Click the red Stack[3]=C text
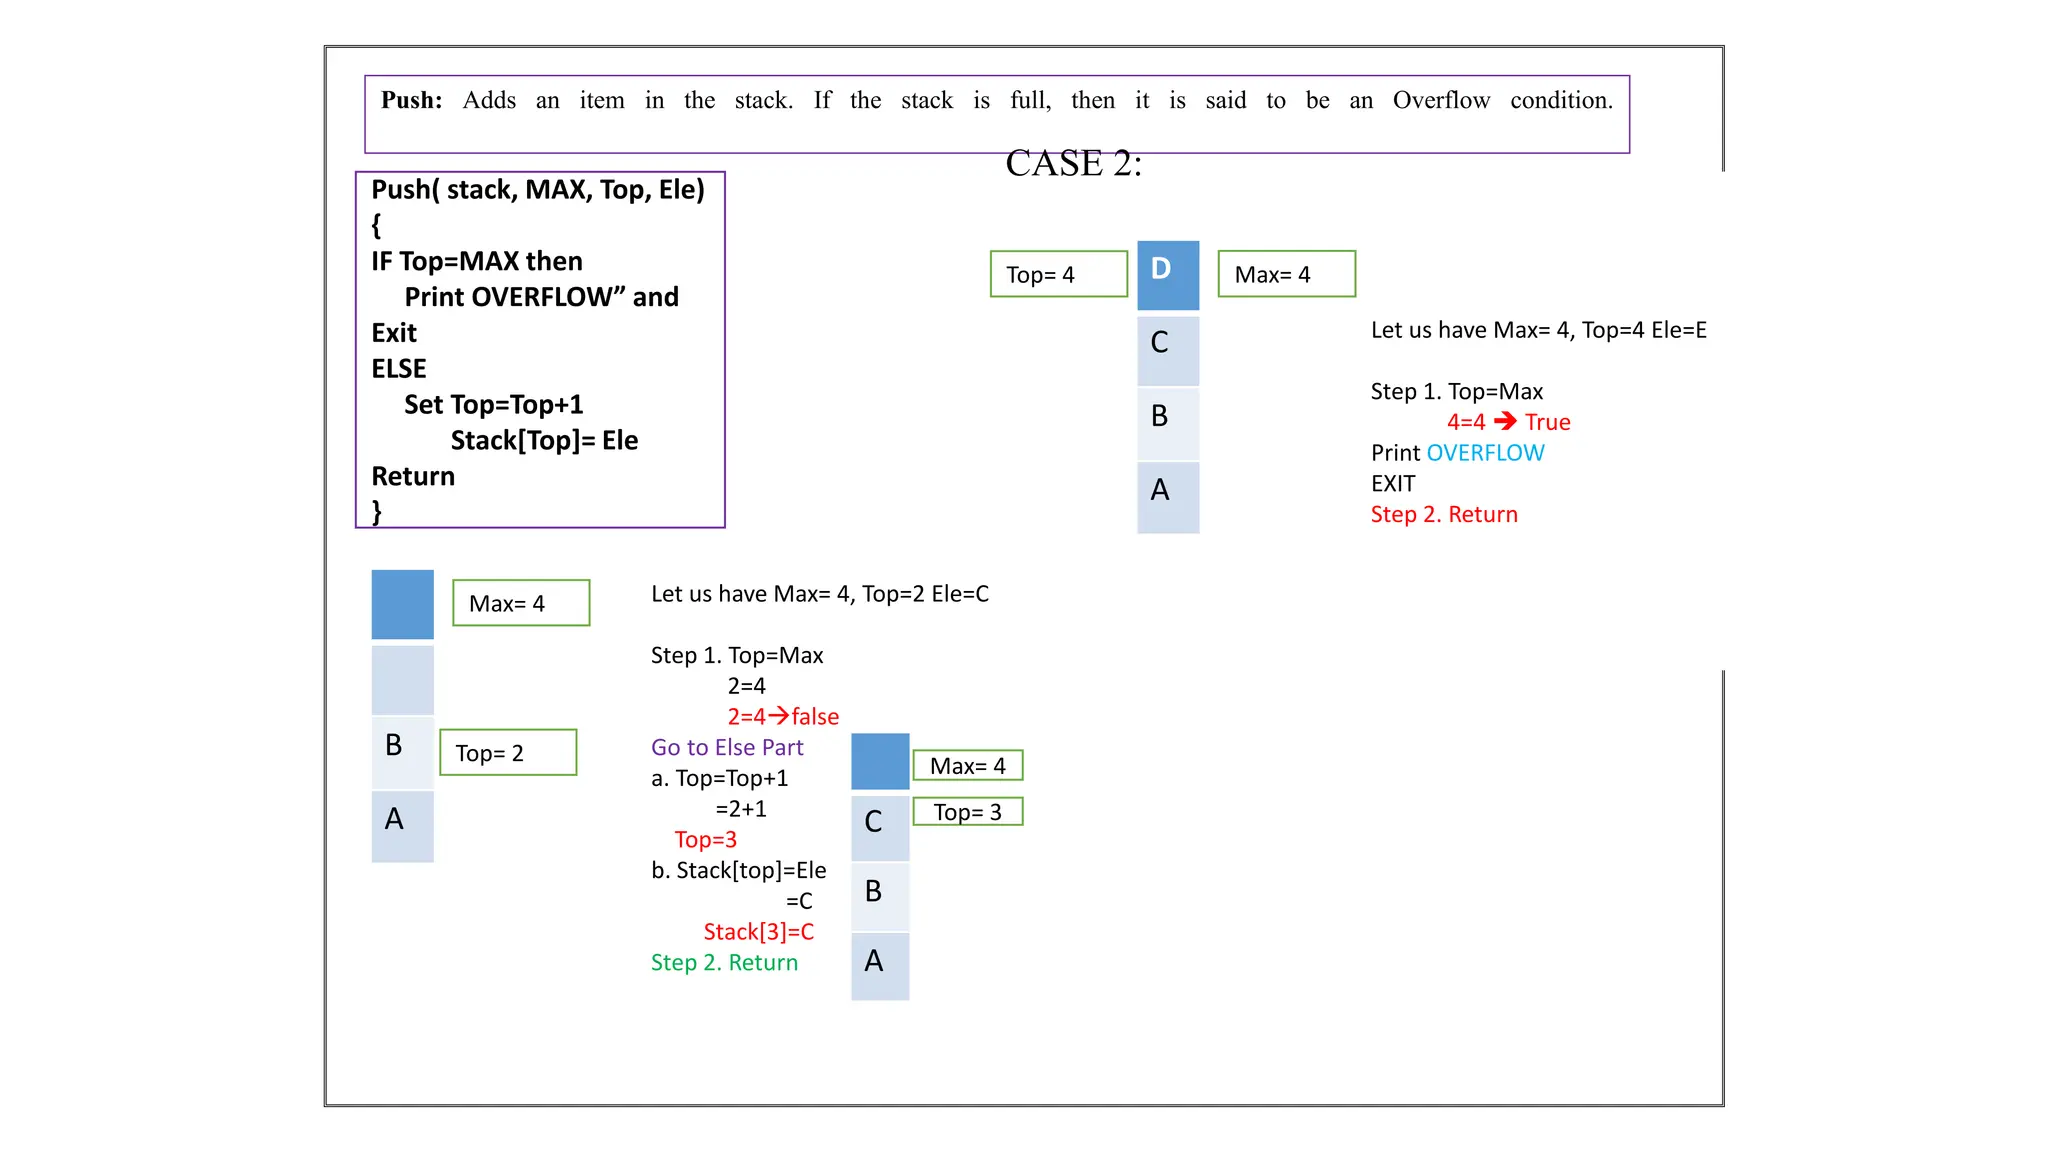This screenshot has height=1152, width=2048. tap(758, 932)
